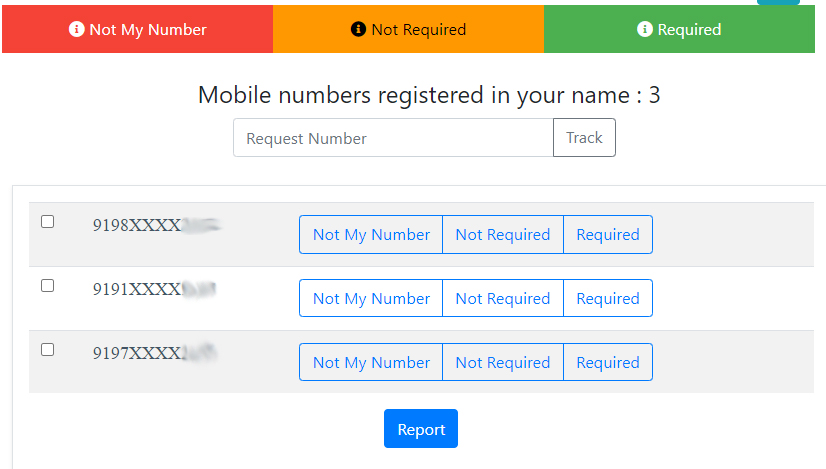
Task: Click info icon in orange Not Required banner
Action: tap(358, 29)
